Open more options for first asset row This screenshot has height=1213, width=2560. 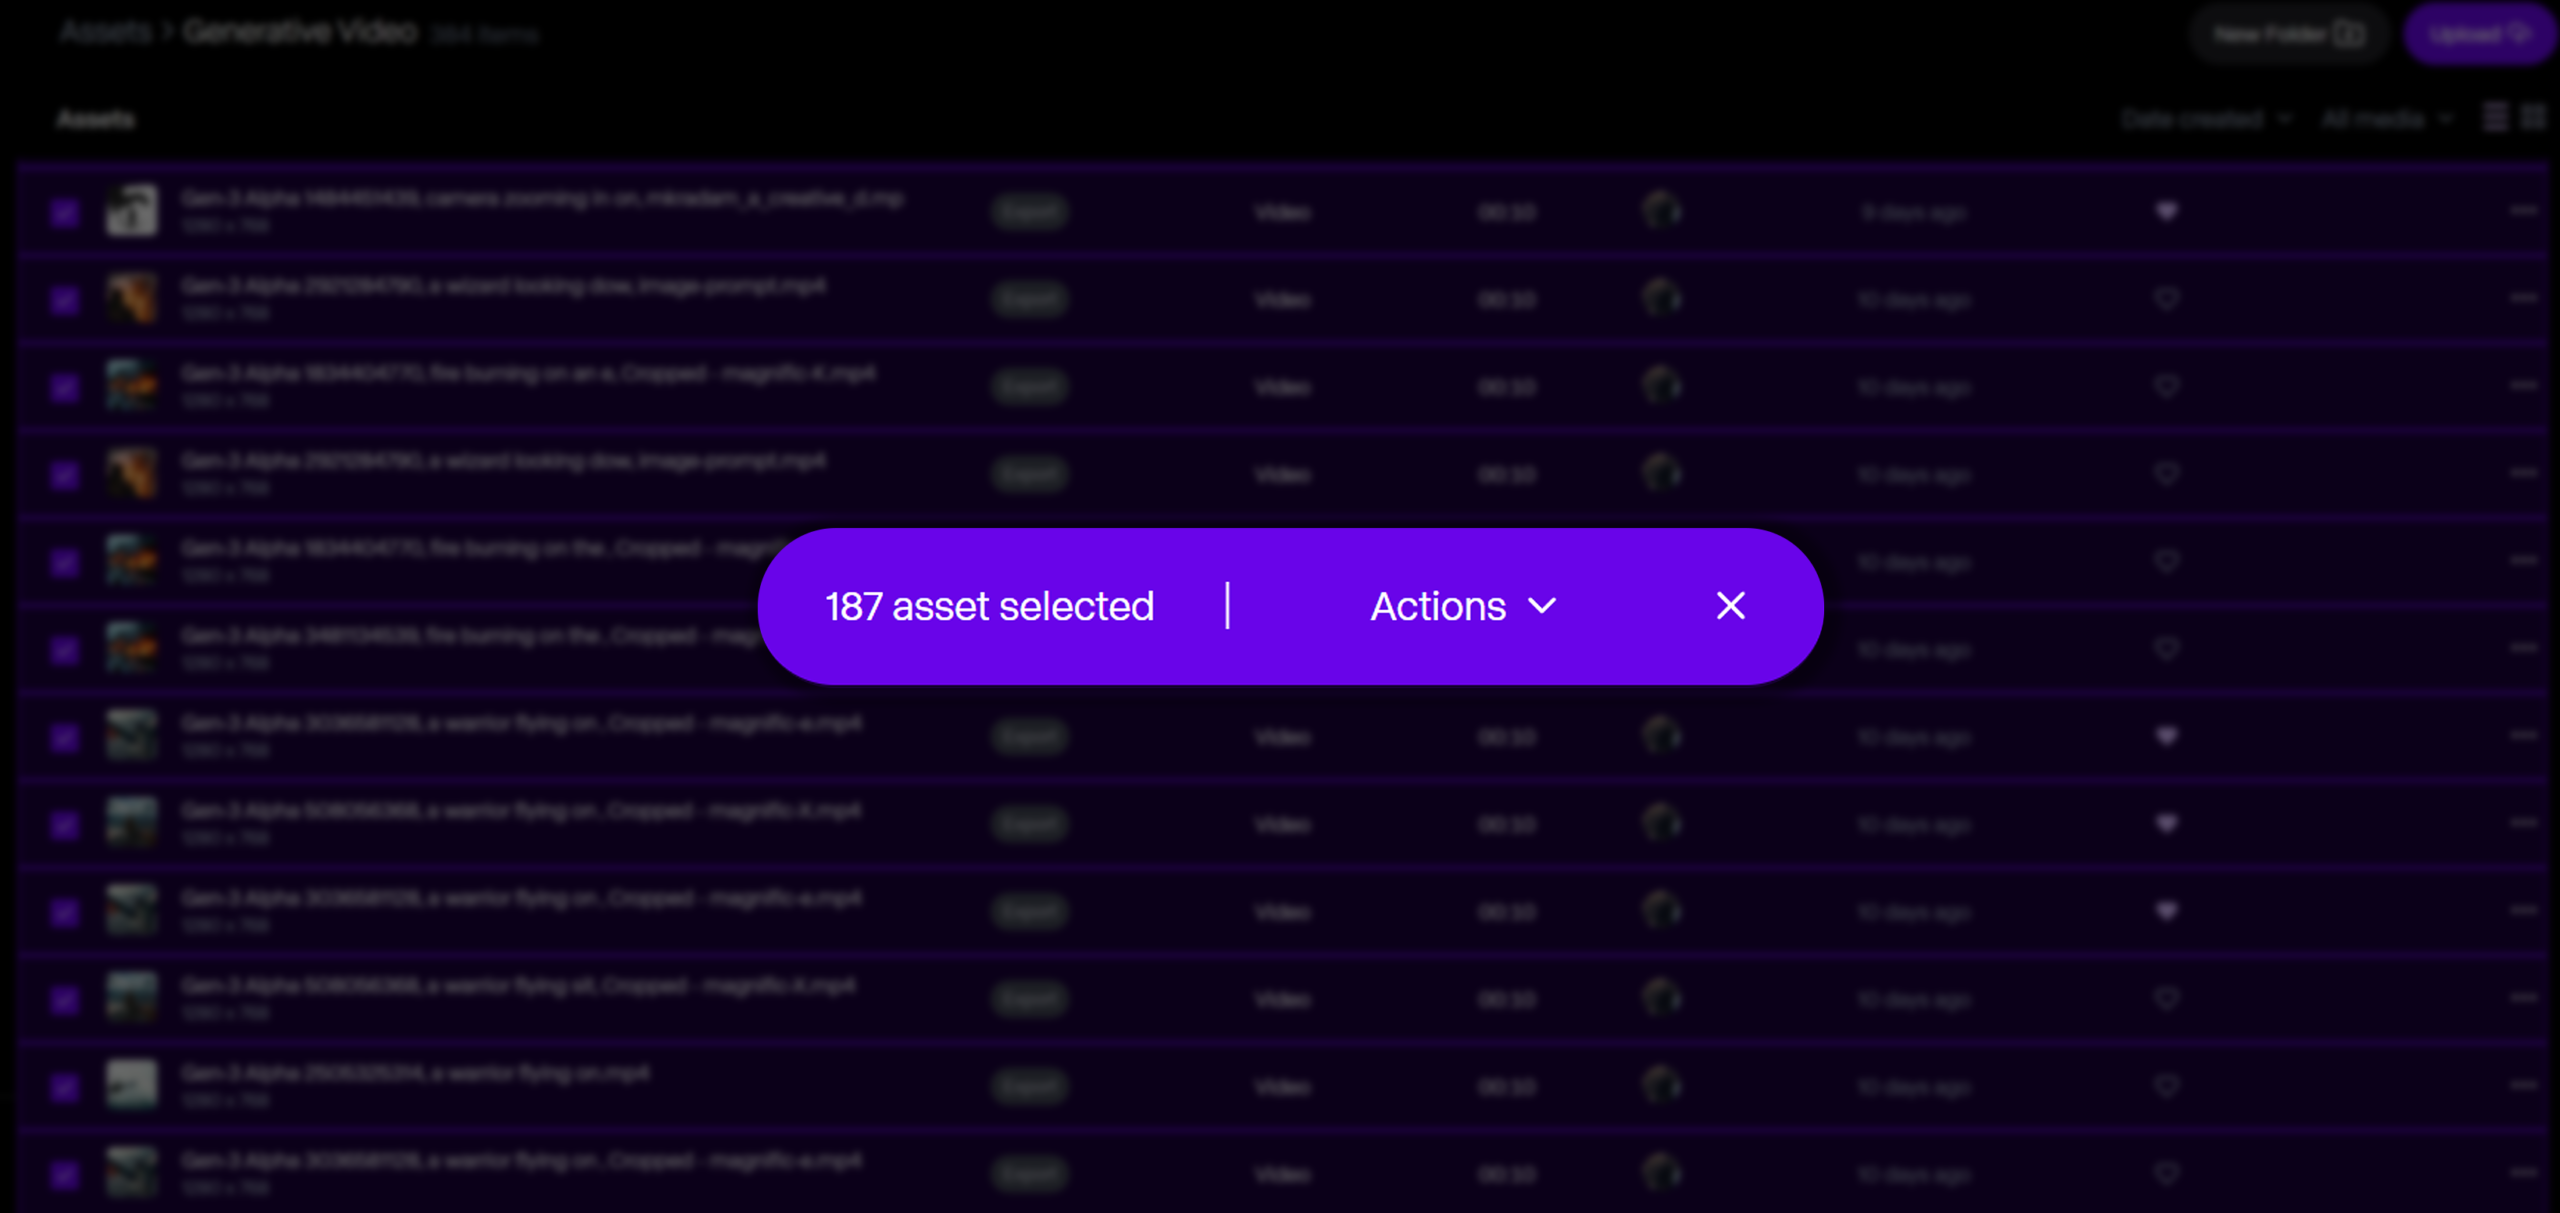point(2523,210)
